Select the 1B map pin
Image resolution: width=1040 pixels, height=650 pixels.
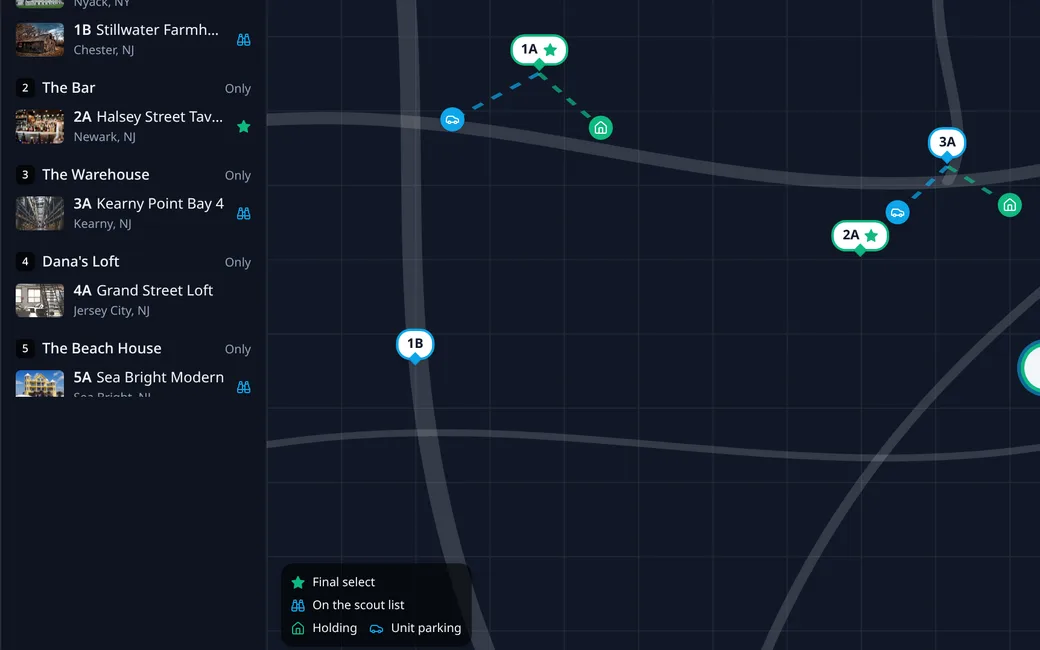415,345
